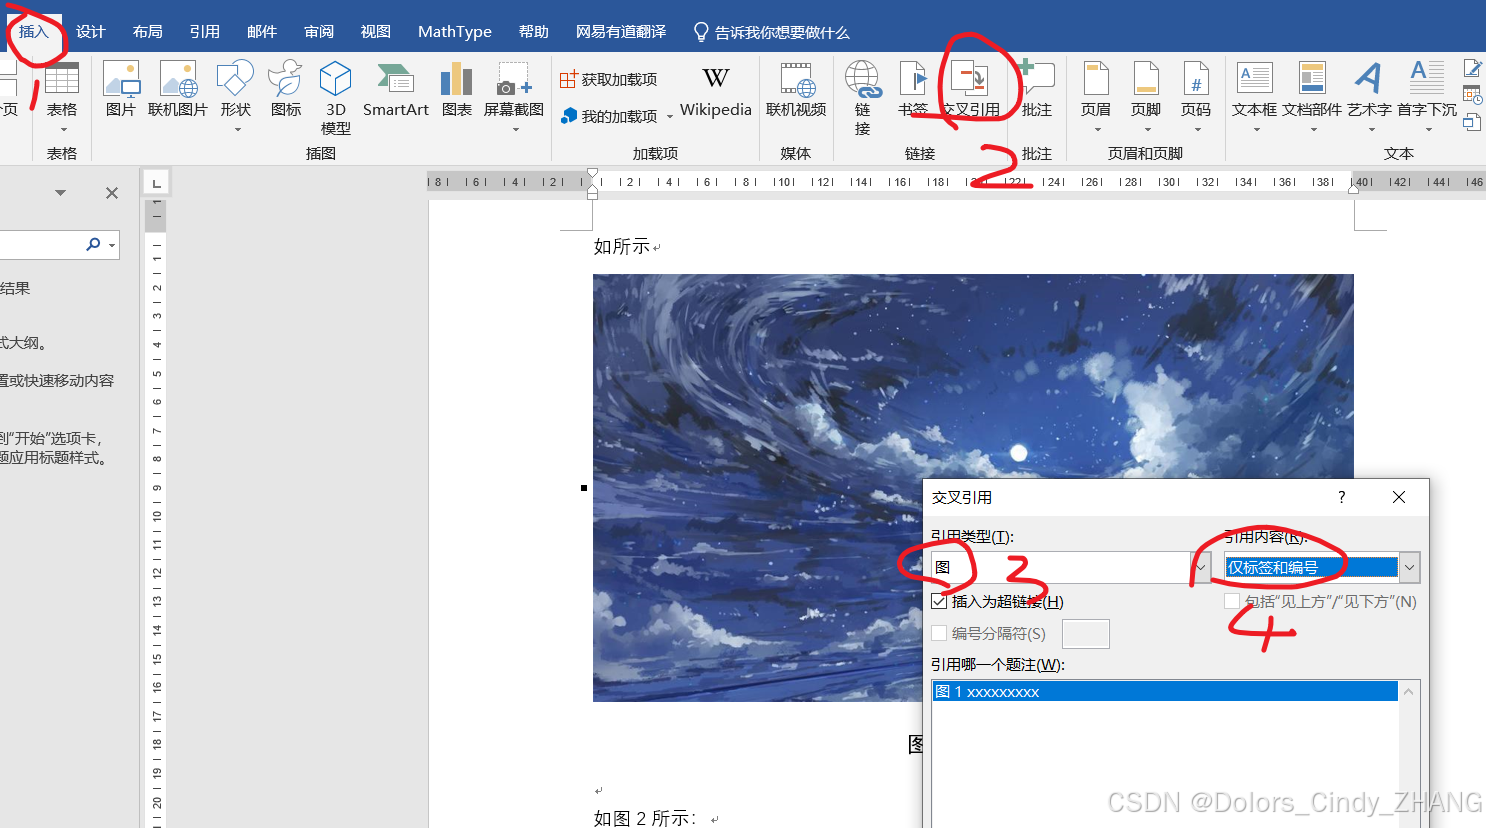Open the Header (页眉) menu
The image size is (1486, 828).
coord(1096,97)
